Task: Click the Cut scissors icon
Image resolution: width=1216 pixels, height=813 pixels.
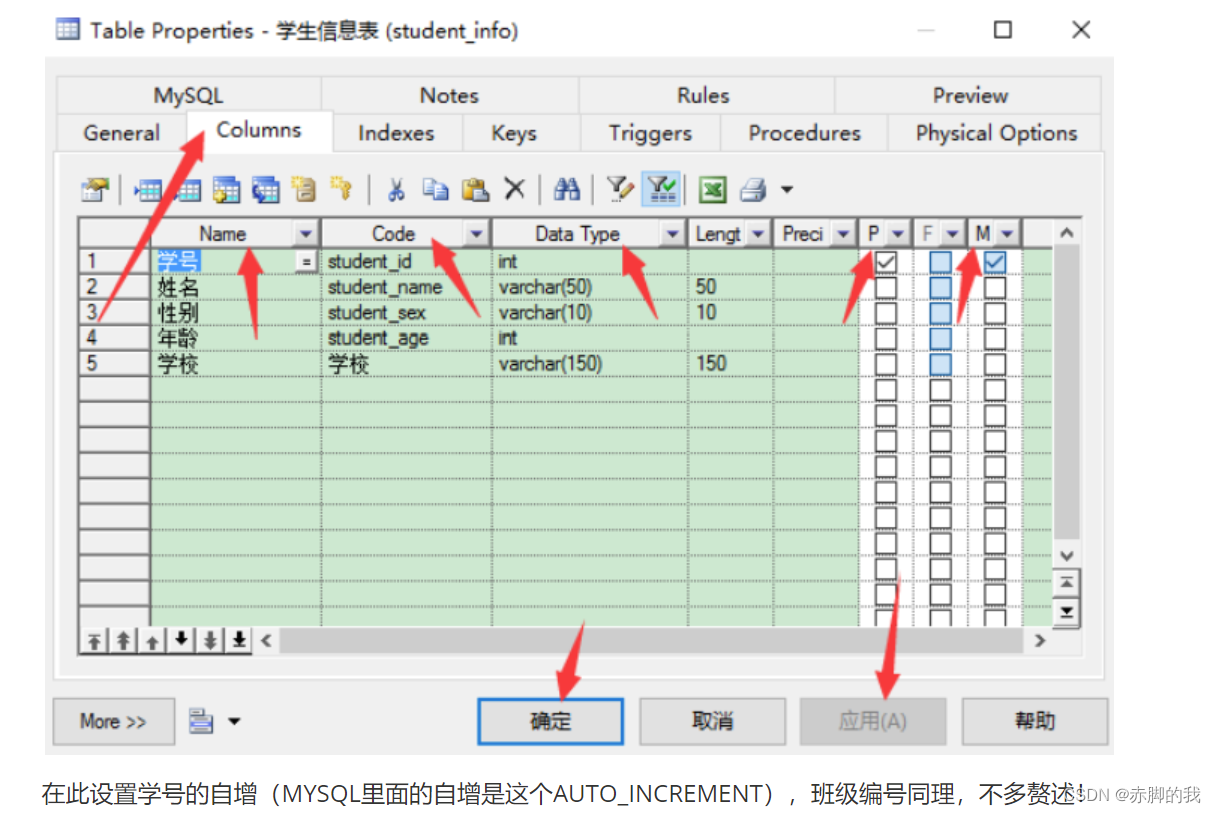Action: 396,189
